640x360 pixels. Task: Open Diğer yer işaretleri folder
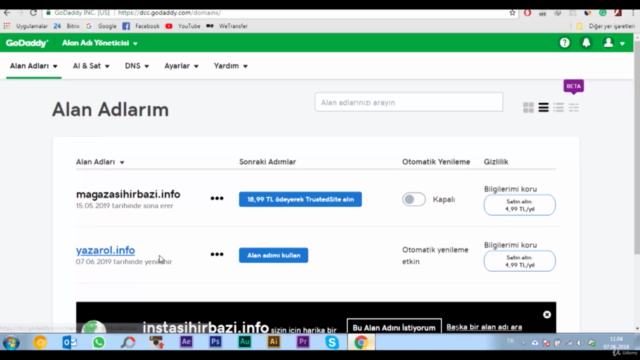click(x=606, y=26)
